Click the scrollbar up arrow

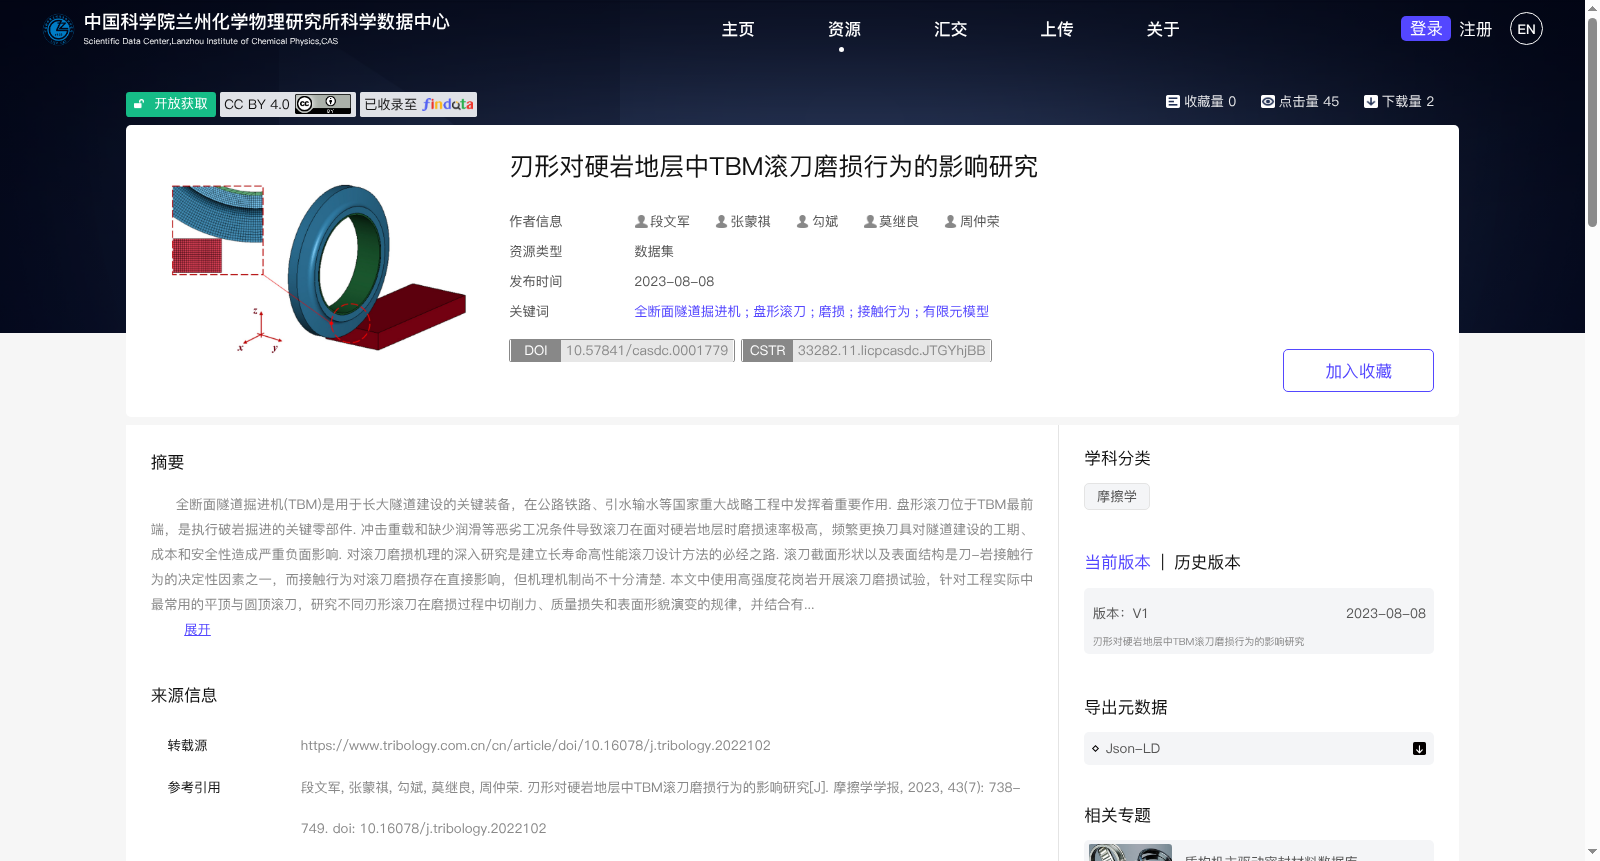[x=1592, y=7]
